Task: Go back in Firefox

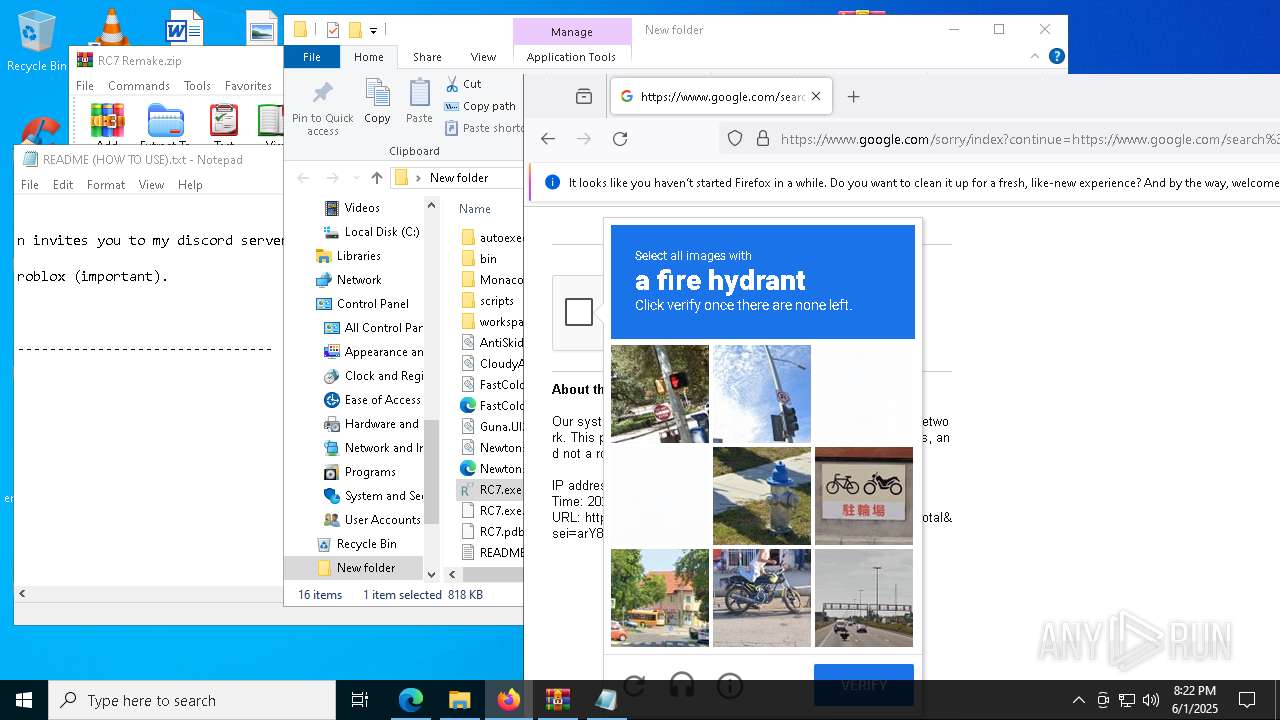Action: click(547, 139)
